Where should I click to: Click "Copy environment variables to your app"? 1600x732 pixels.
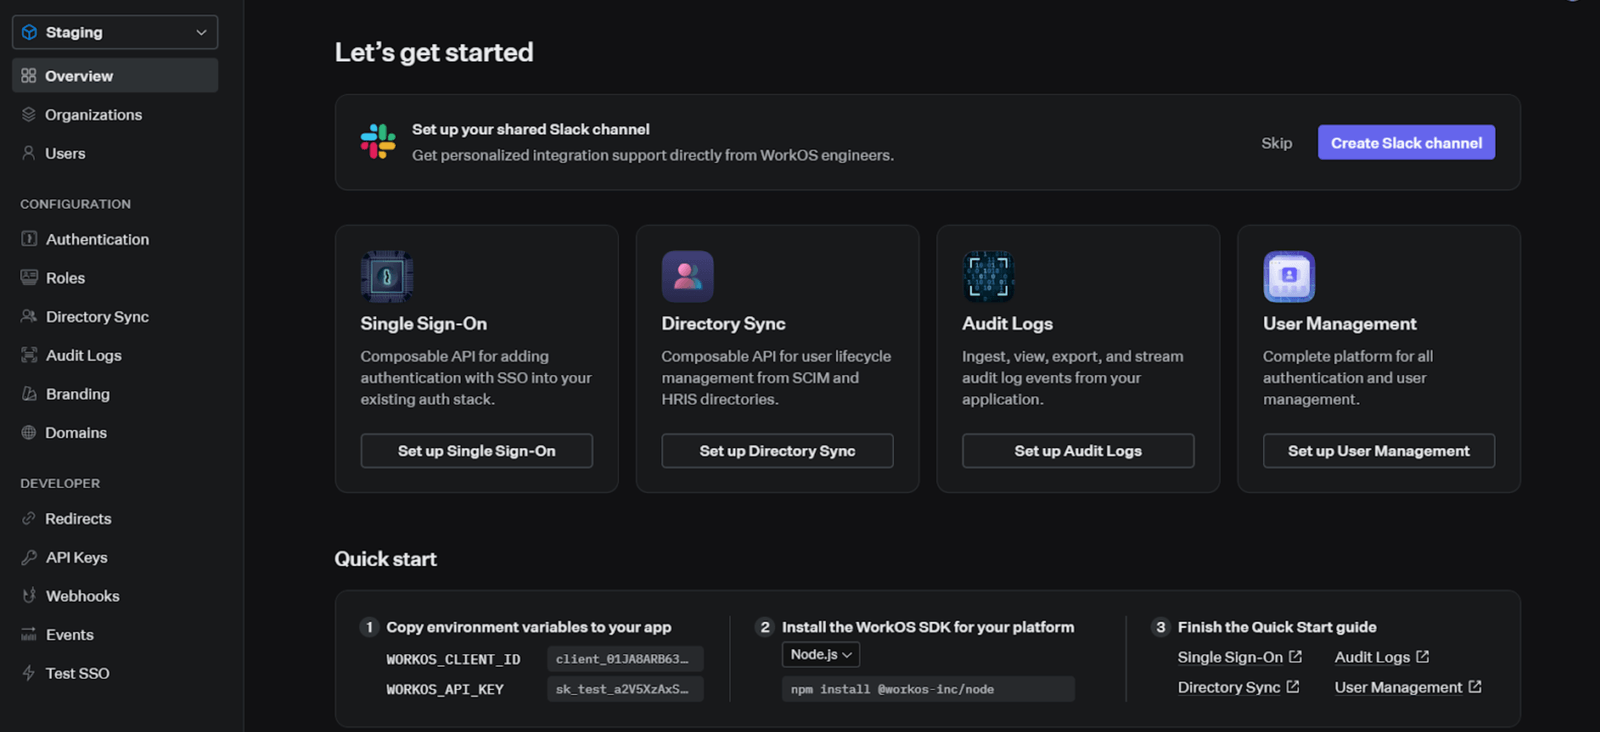pyautogui.click(x=529, y=627)
